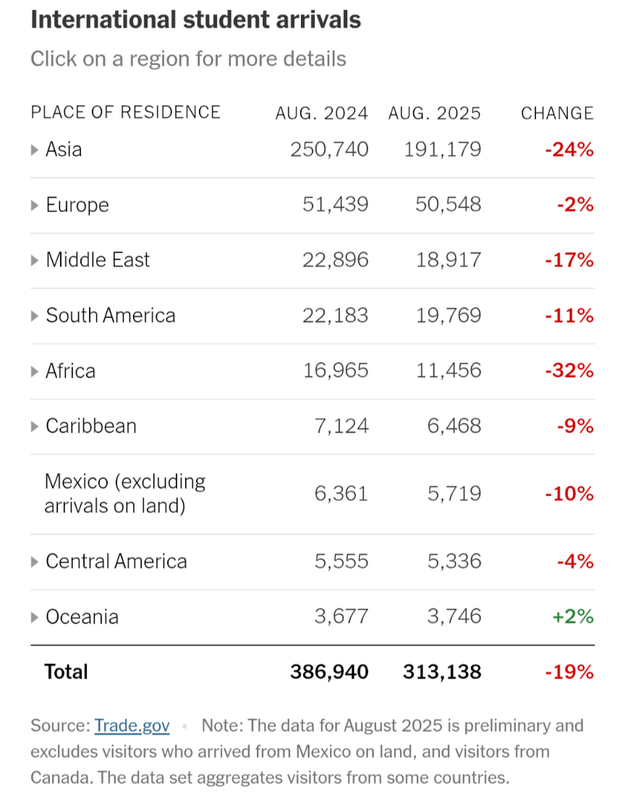Click the South America expand triangle

point(35,316)
